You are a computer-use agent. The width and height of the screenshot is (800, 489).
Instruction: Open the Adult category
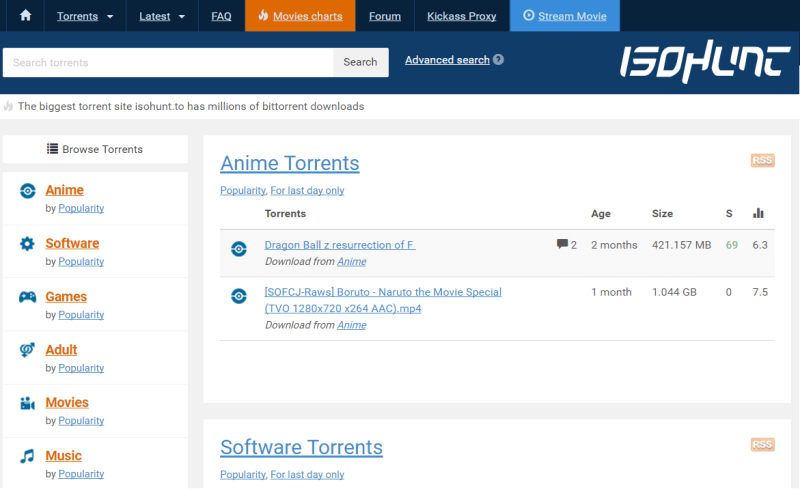pos(61,350)
